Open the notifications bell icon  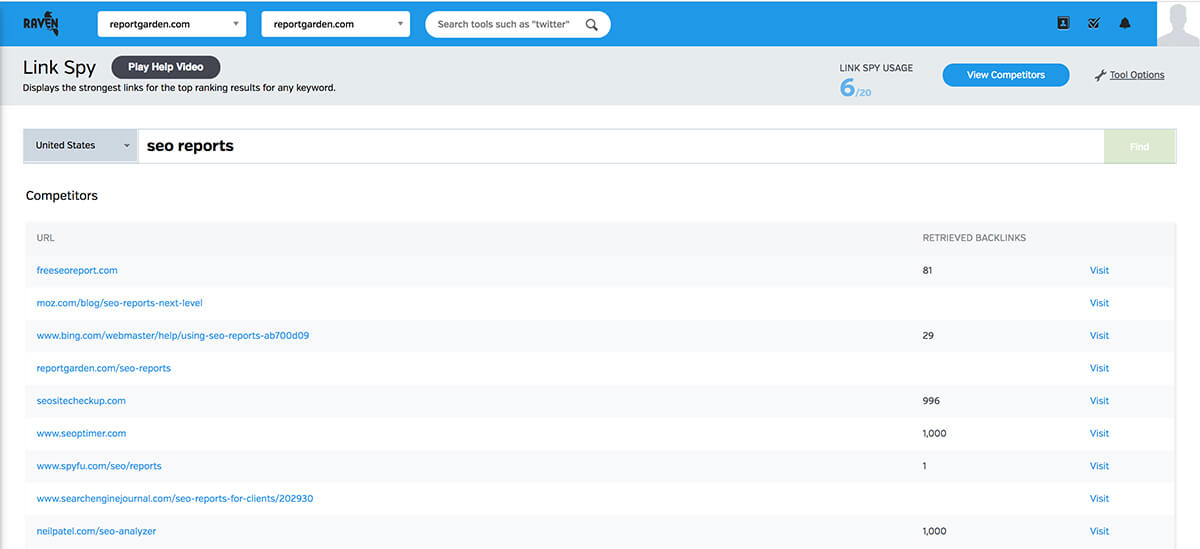tap(1125, 23)
